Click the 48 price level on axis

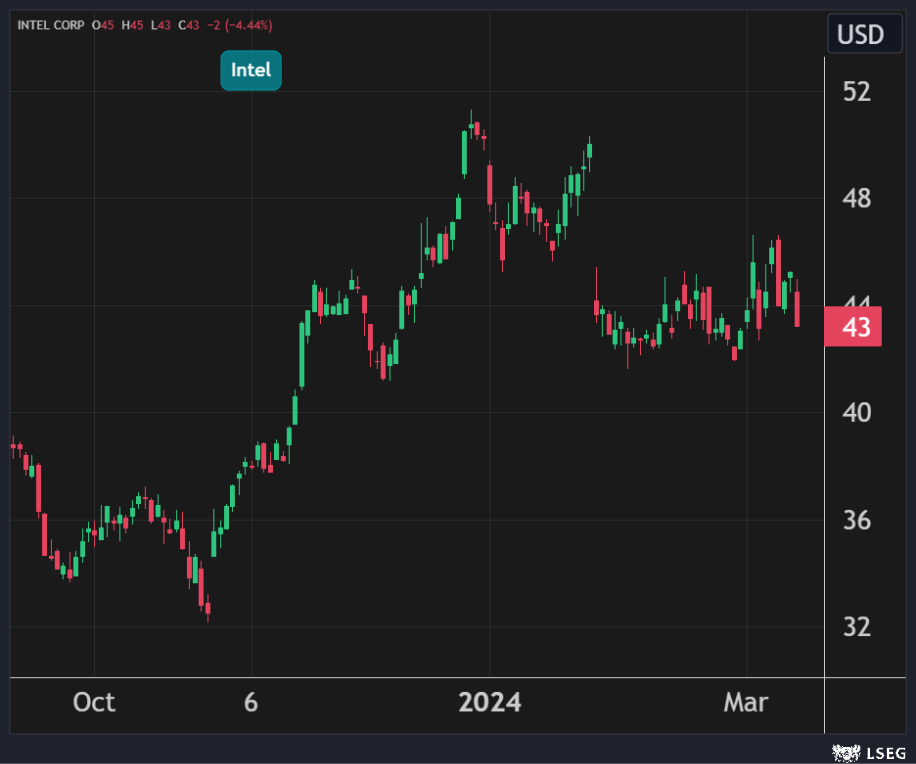857,199
